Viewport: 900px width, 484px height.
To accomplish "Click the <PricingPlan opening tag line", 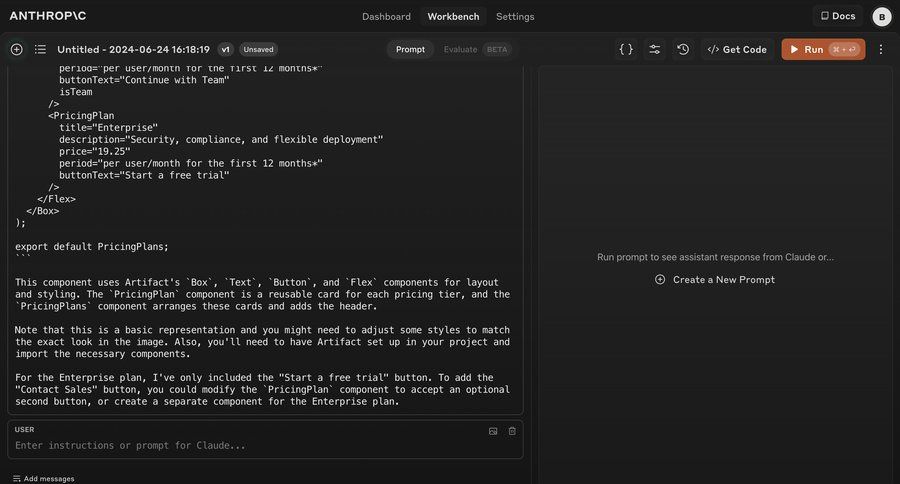I will 81,115.
